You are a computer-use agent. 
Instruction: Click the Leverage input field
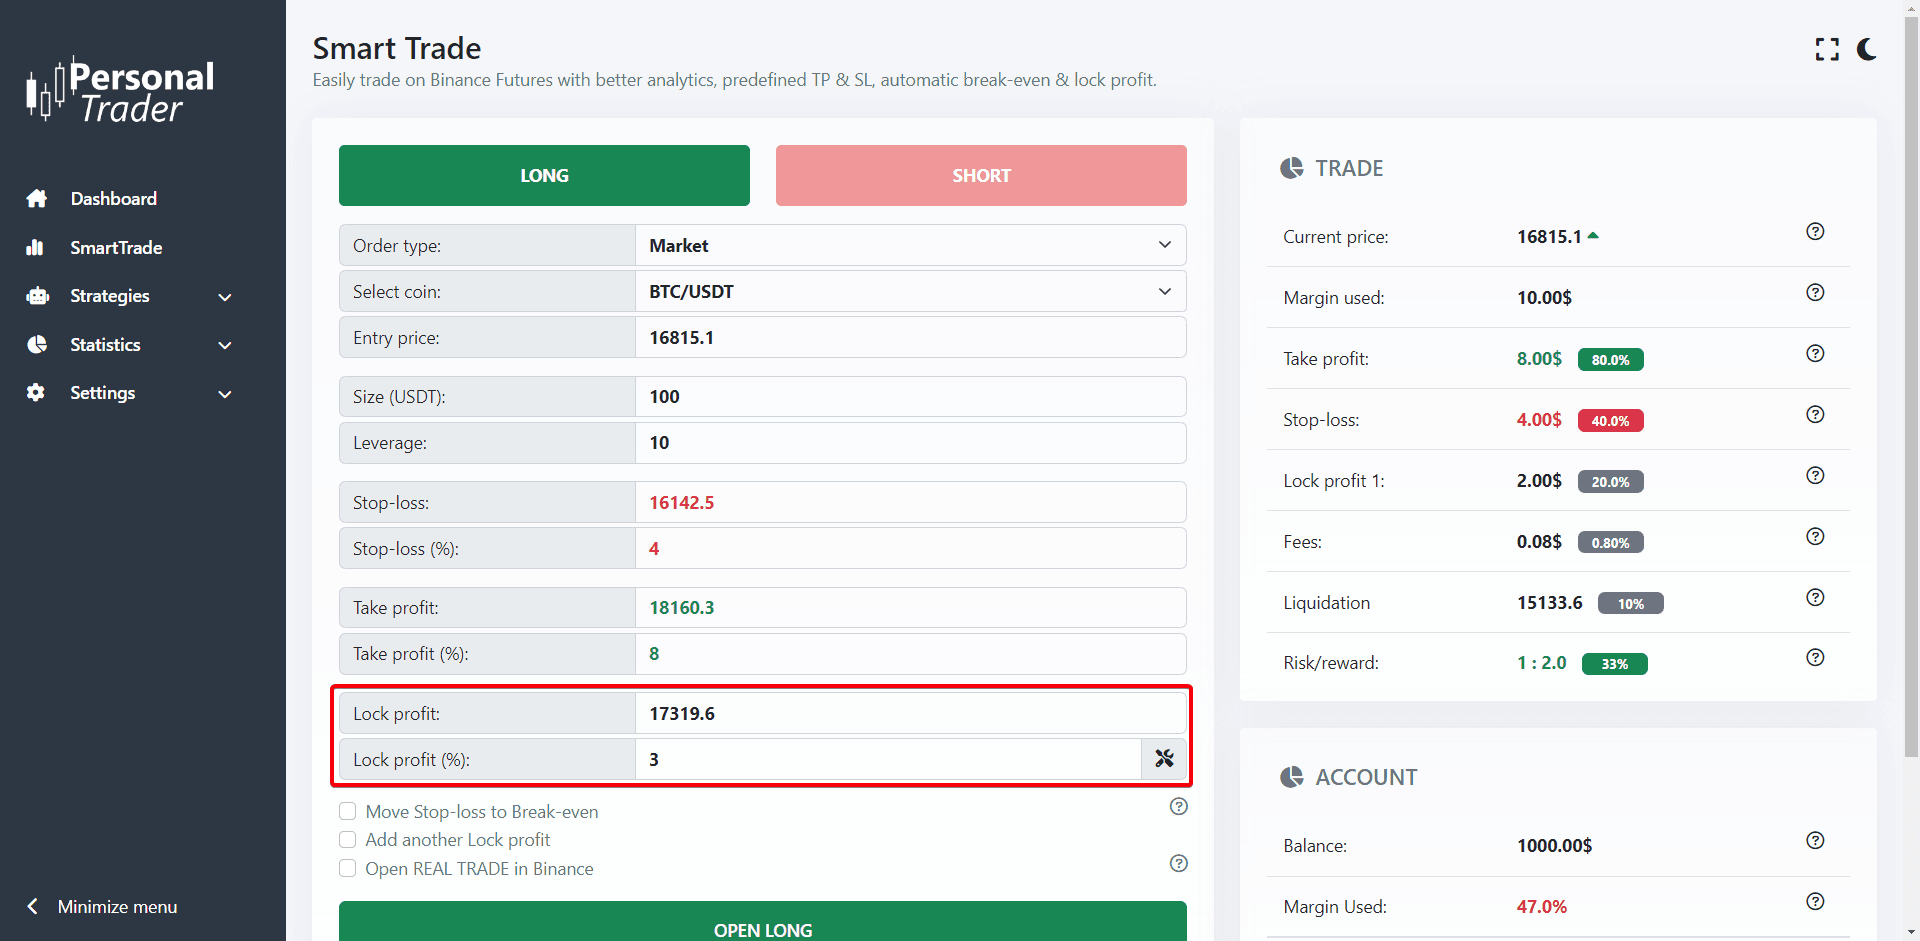[x=910, y=443]
